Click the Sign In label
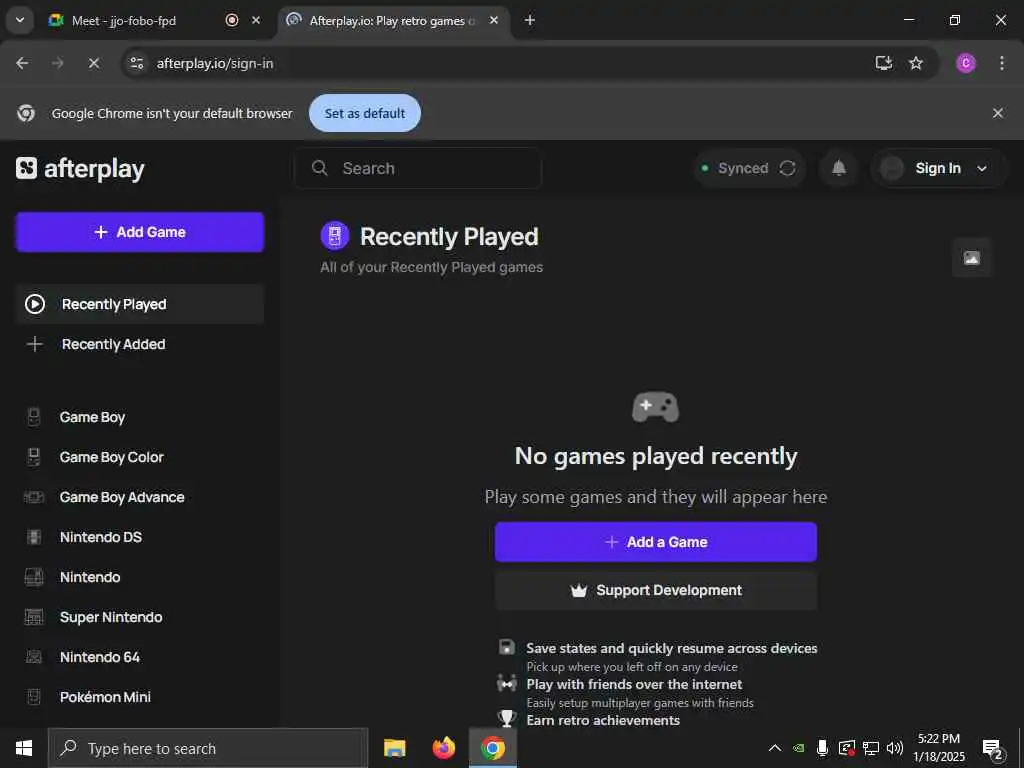1024x768 pixels. tap(938, 168)
